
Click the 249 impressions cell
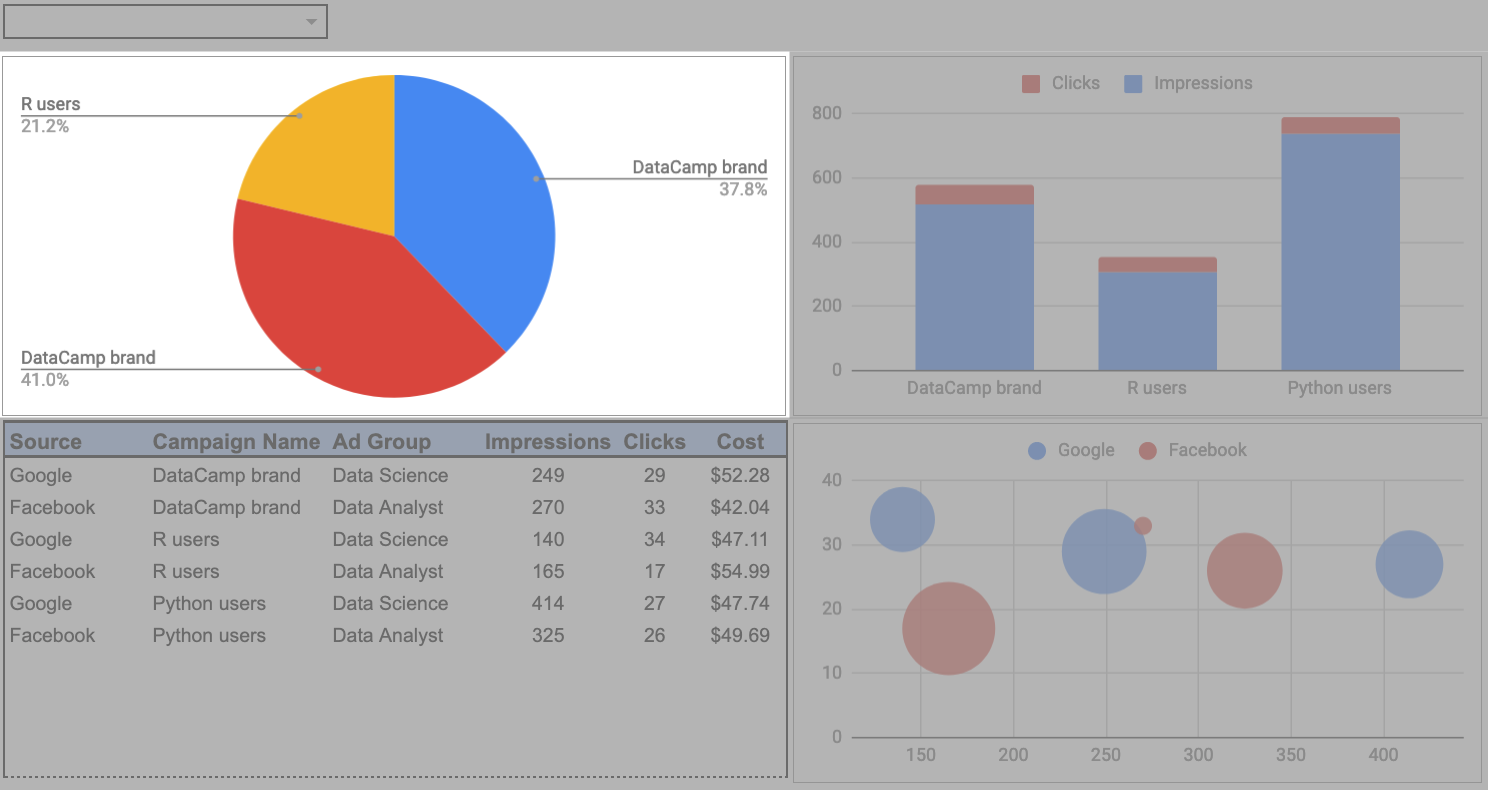548,476
